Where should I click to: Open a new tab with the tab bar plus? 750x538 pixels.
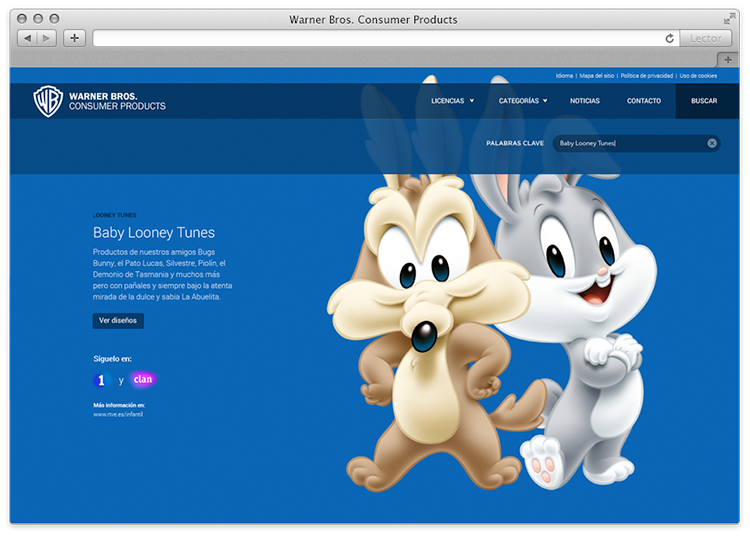tap(728, 60)
